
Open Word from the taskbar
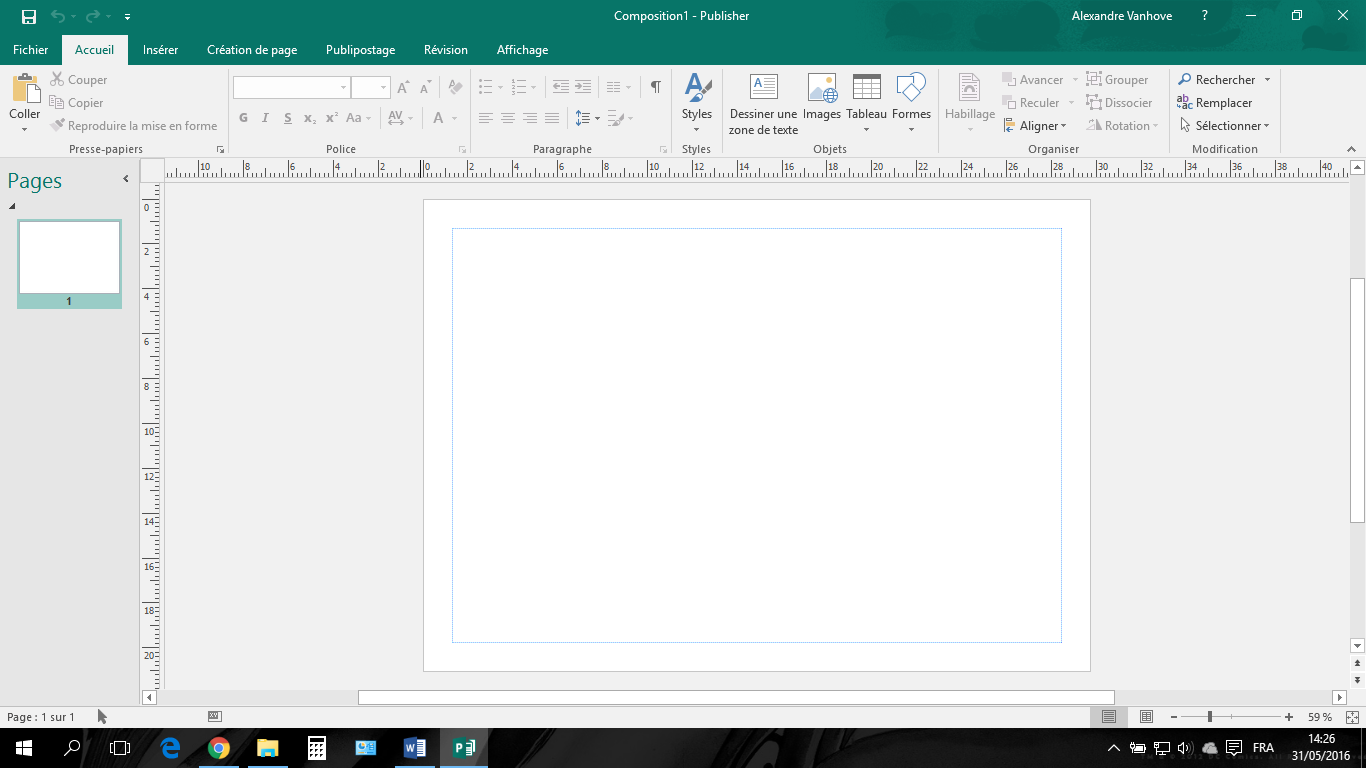pos(415,748)
